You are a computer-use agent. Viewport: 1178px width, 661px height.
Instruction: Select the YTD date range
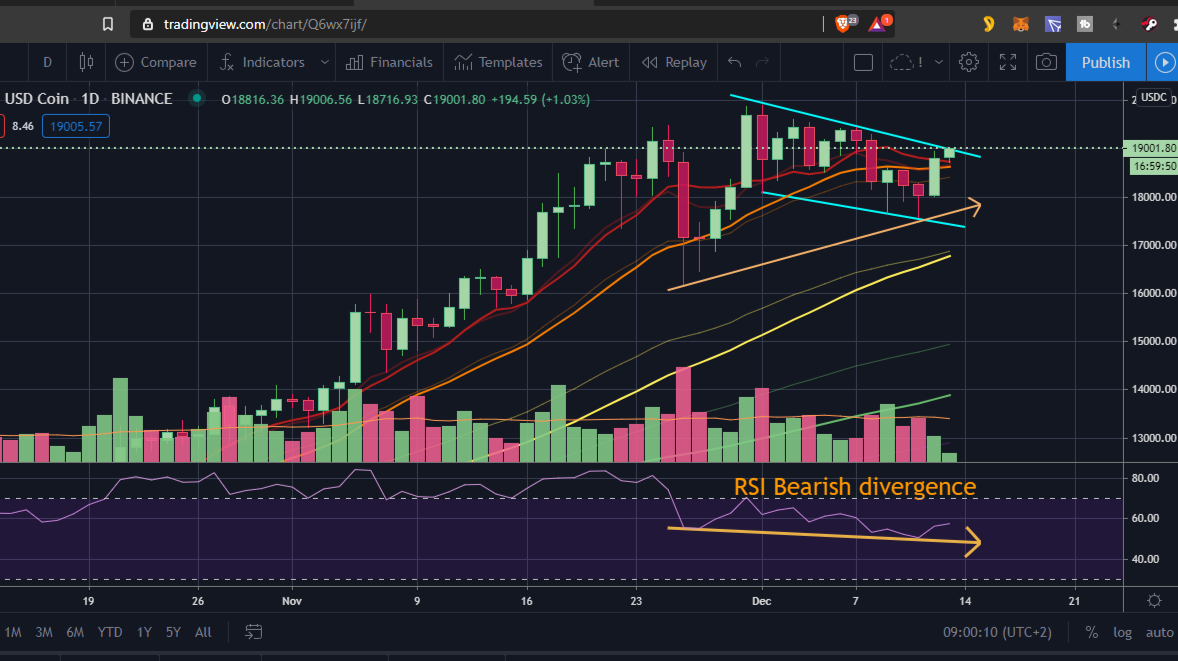(110, 632)
